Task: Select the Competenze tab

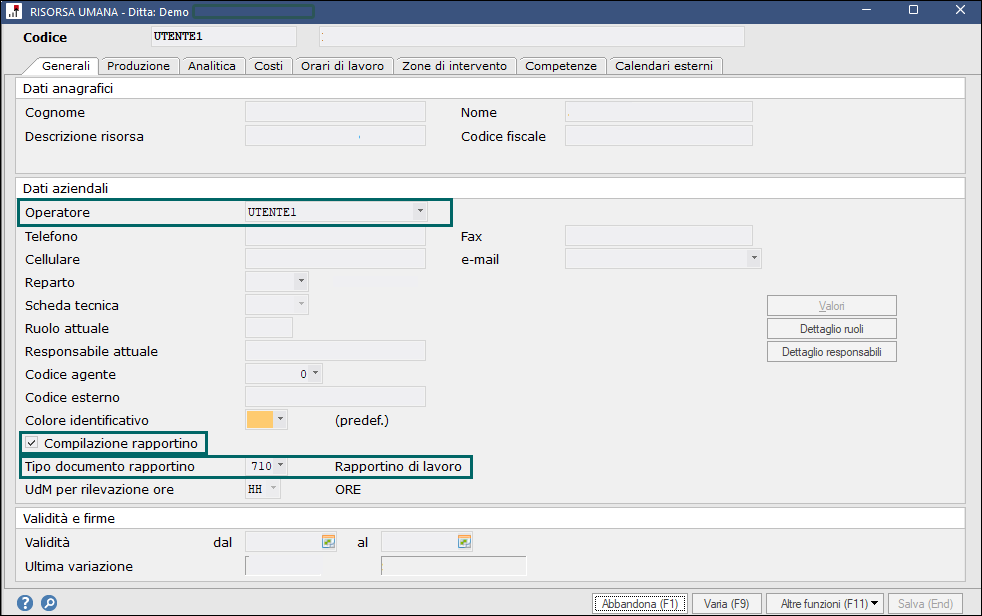Action: tap(561, 66)
